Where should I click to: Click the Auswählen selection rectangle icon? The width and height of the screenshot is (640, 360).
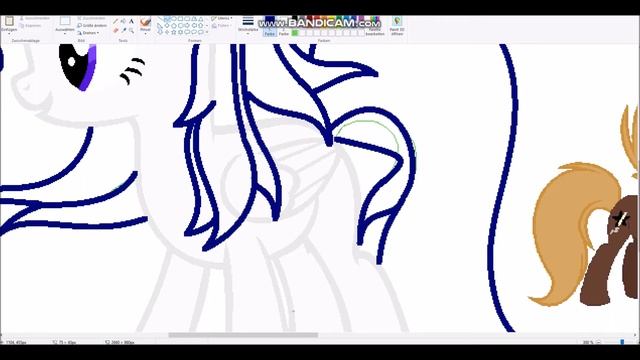pyautogui.click(x=64, y=20)
